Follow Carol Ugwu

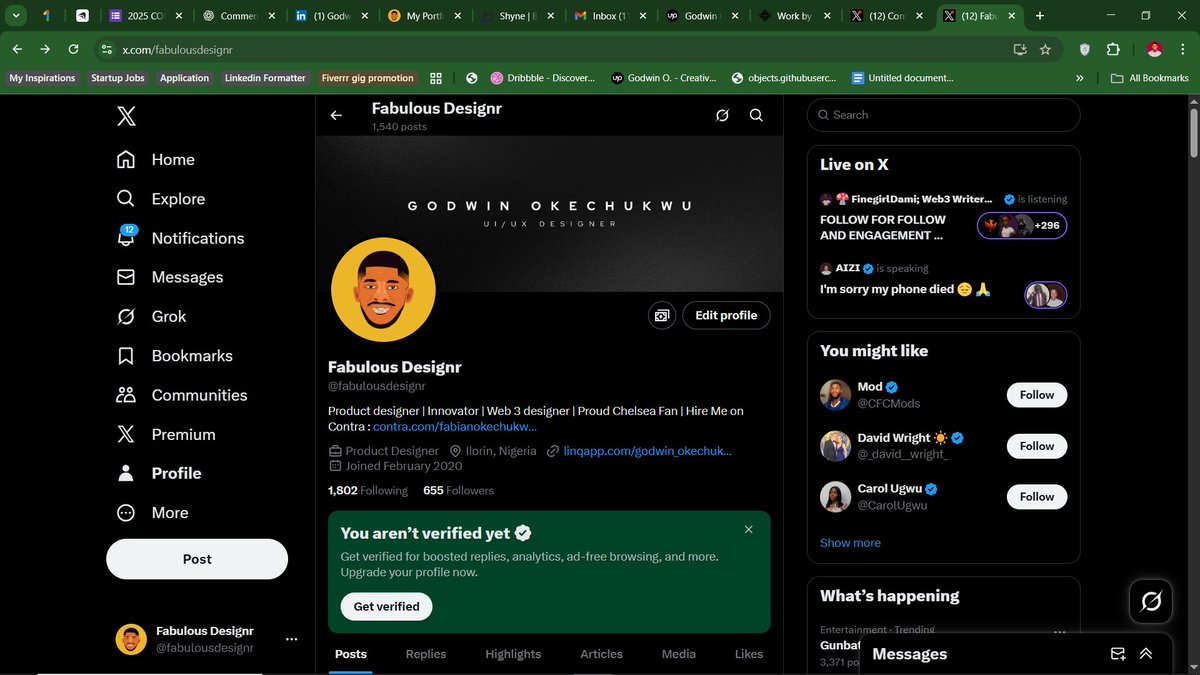[1037, 497]
